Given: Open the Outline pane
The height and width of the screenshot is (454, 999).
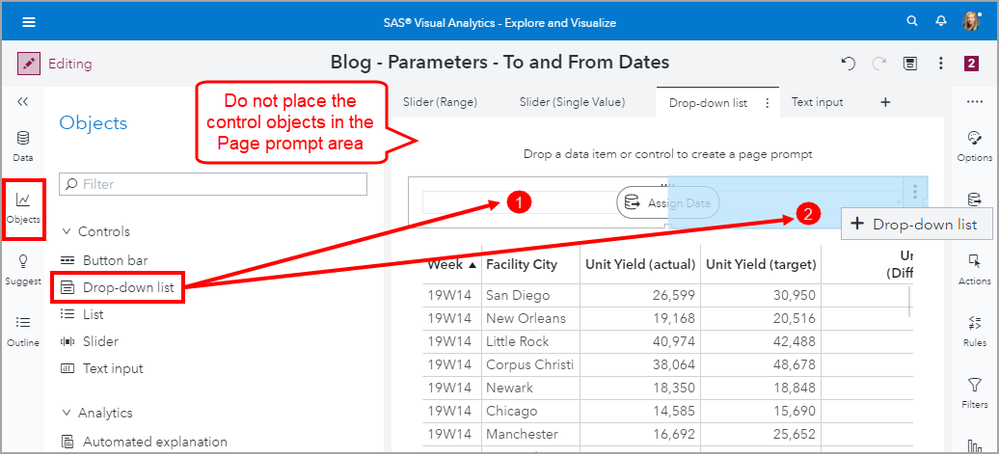Looking at the screenshot, I should pyautogui.click(x=23, y=332).
